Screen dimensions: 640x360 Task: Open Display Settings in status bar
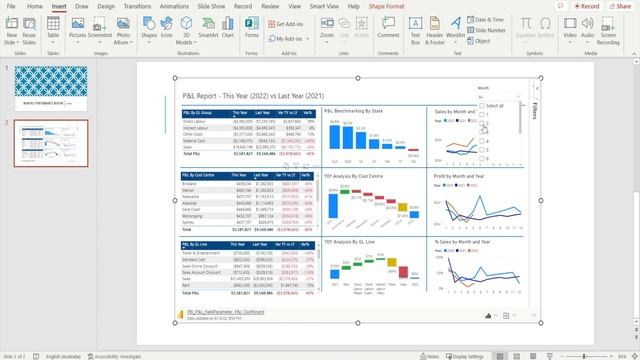[x=465, y=356]
